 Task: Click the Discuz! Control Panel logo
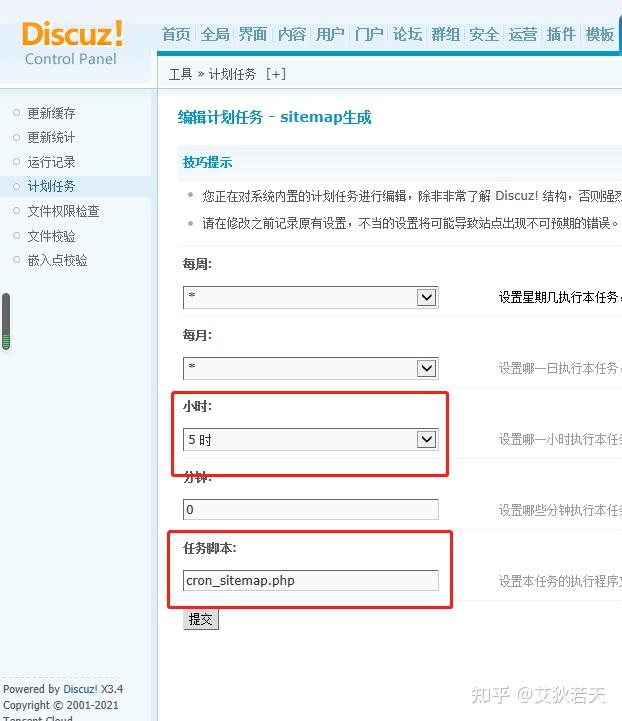[72, 40]
